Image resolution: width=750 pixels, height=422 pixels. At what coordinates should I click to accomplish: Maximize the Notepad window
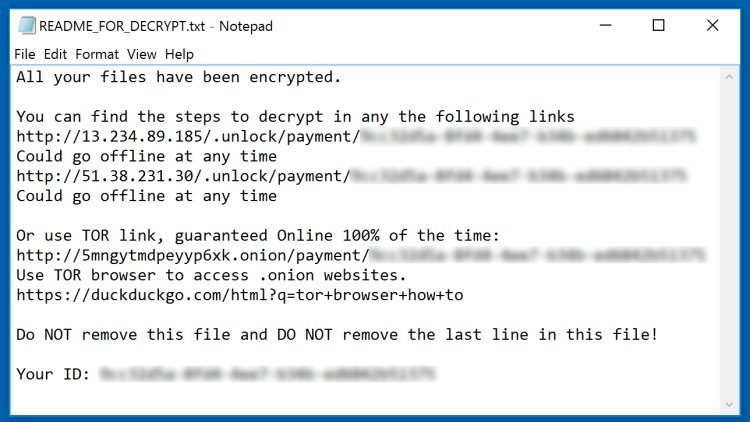[659, 25]
